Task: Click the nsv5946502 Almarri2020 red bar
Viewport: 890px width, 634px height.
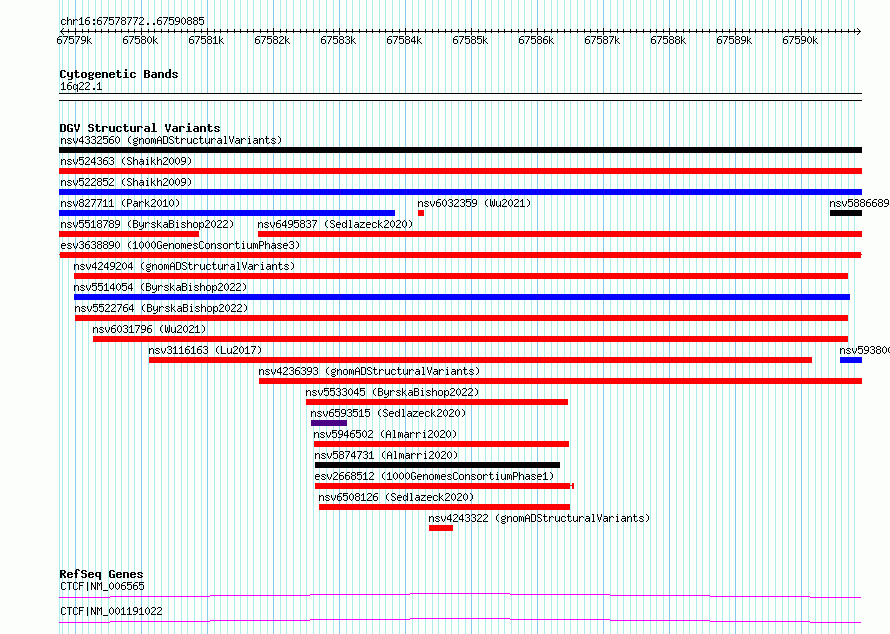Action: coord(441,444)
